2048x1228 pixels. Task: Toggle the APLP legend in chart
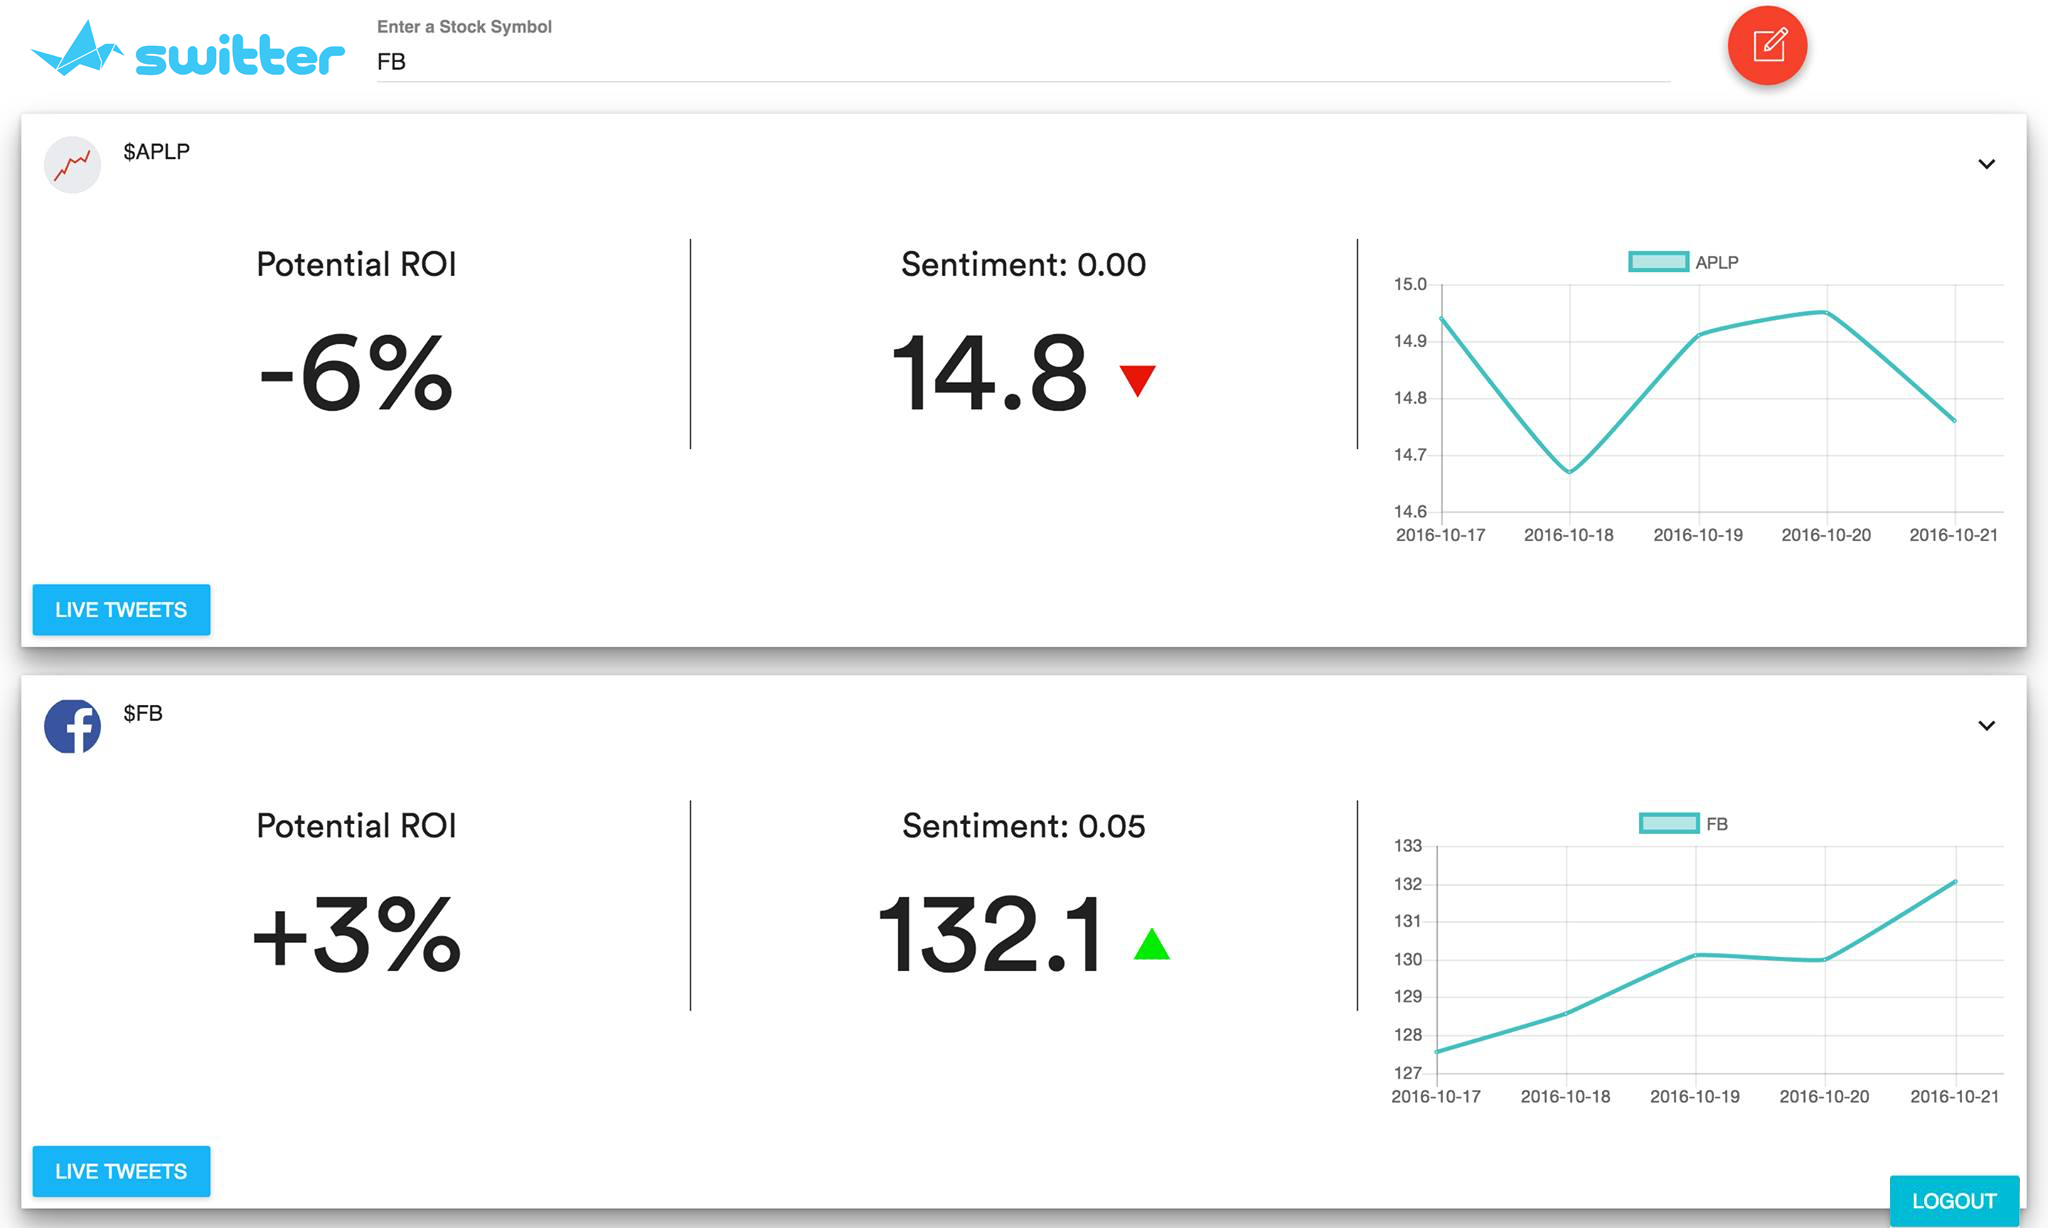pyautogui.click(x=1716, y=262)
